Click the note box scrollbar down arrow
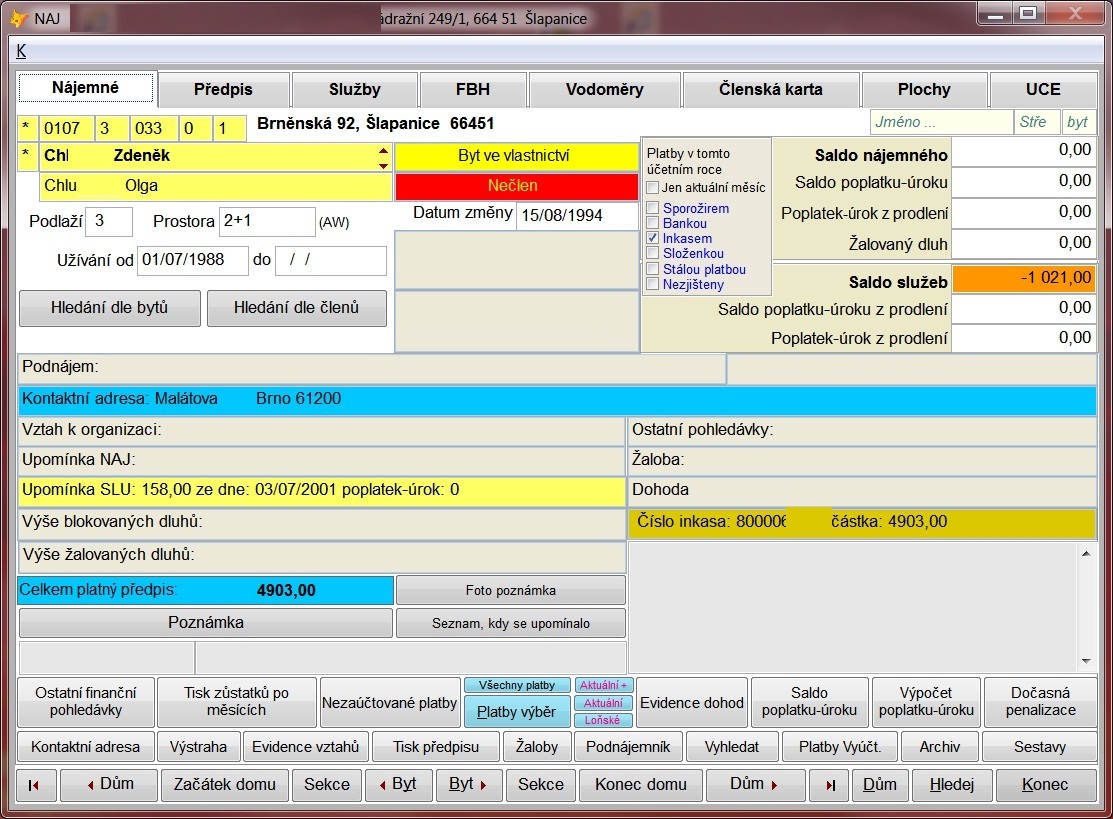This screenshot has width=1113, height=819. pyautogui.click(x=1086, y=661)
